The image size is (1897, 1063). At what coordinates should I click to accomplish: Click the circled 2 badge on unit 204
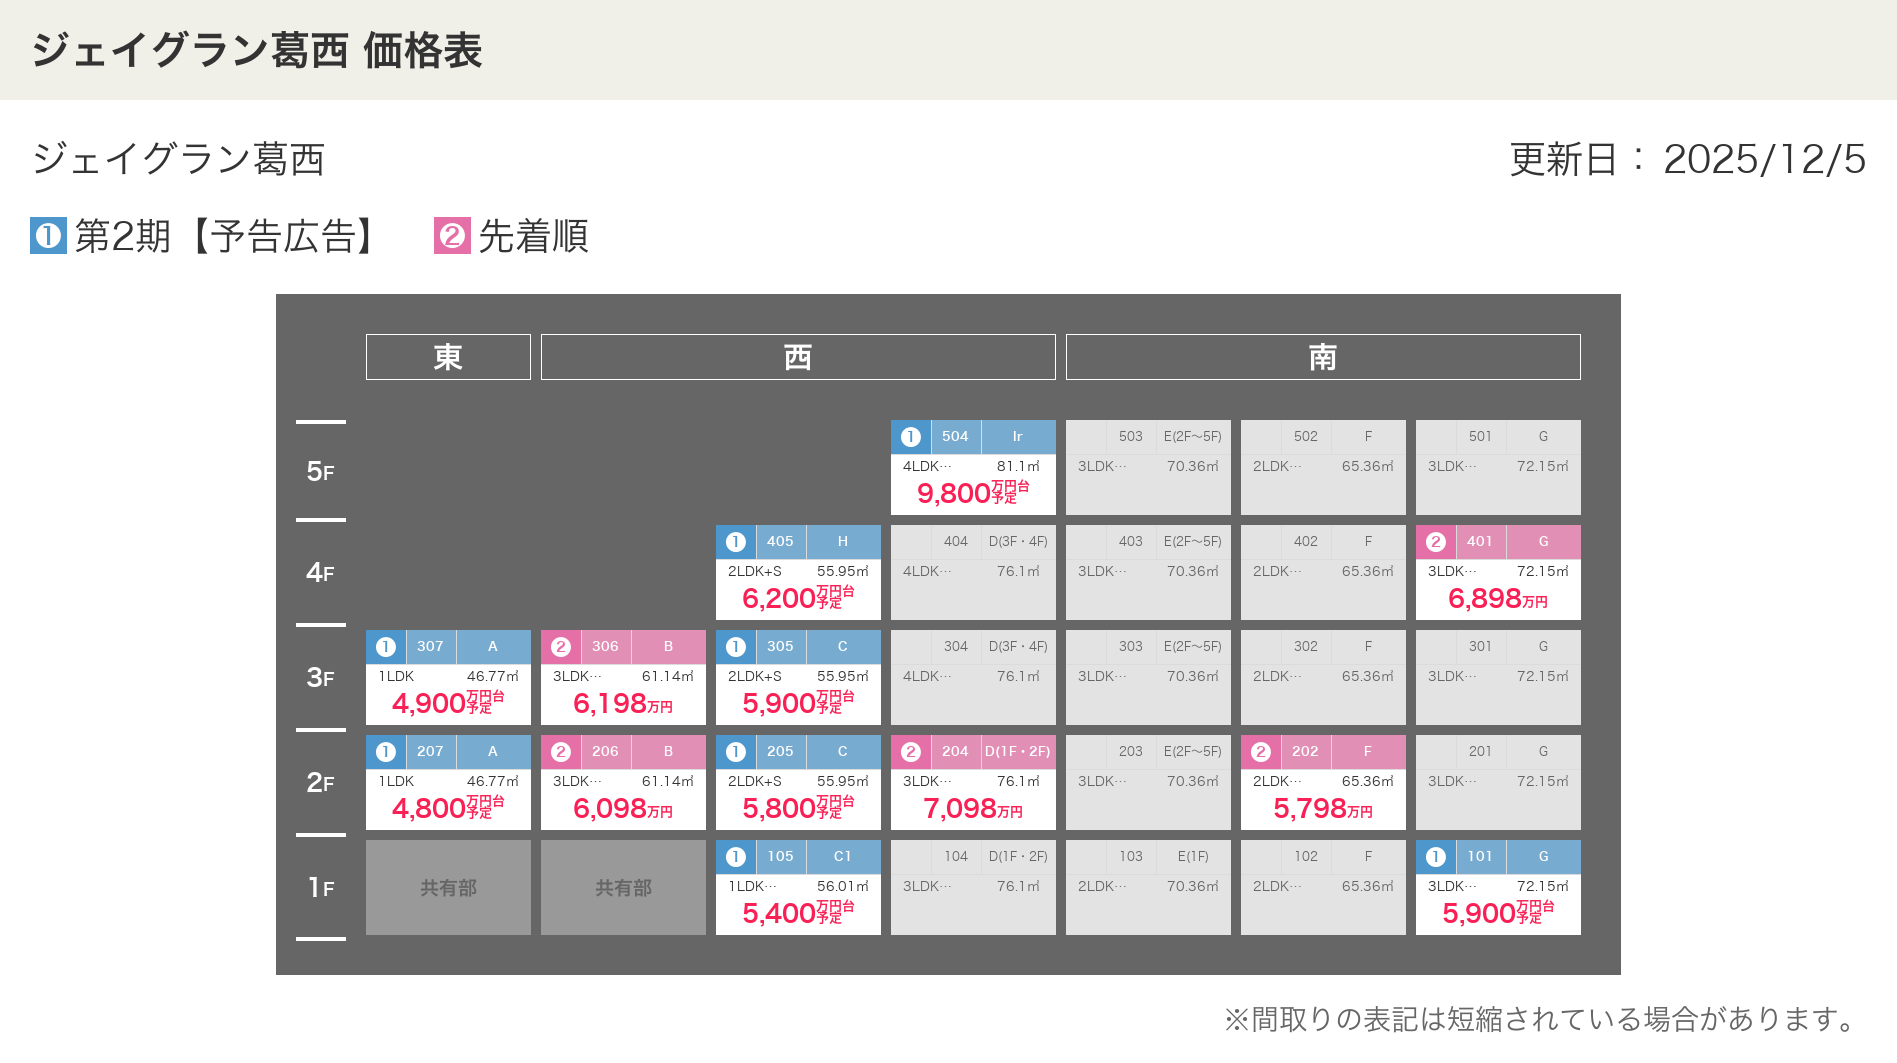click(x=910, y=752)
